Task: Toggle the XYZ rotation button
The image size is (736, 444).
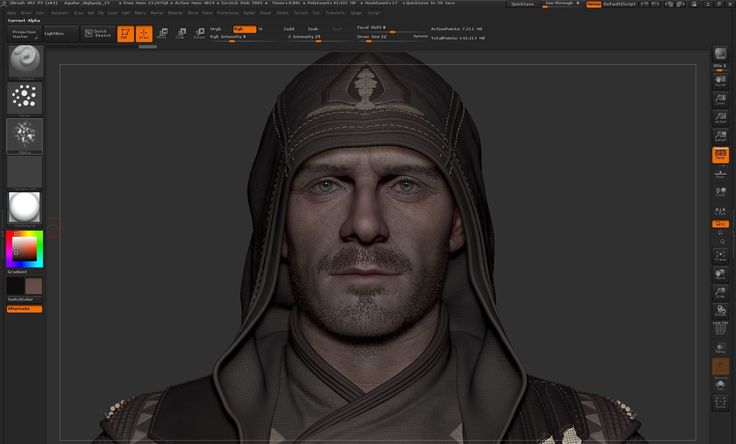Action: coord(720,224)
